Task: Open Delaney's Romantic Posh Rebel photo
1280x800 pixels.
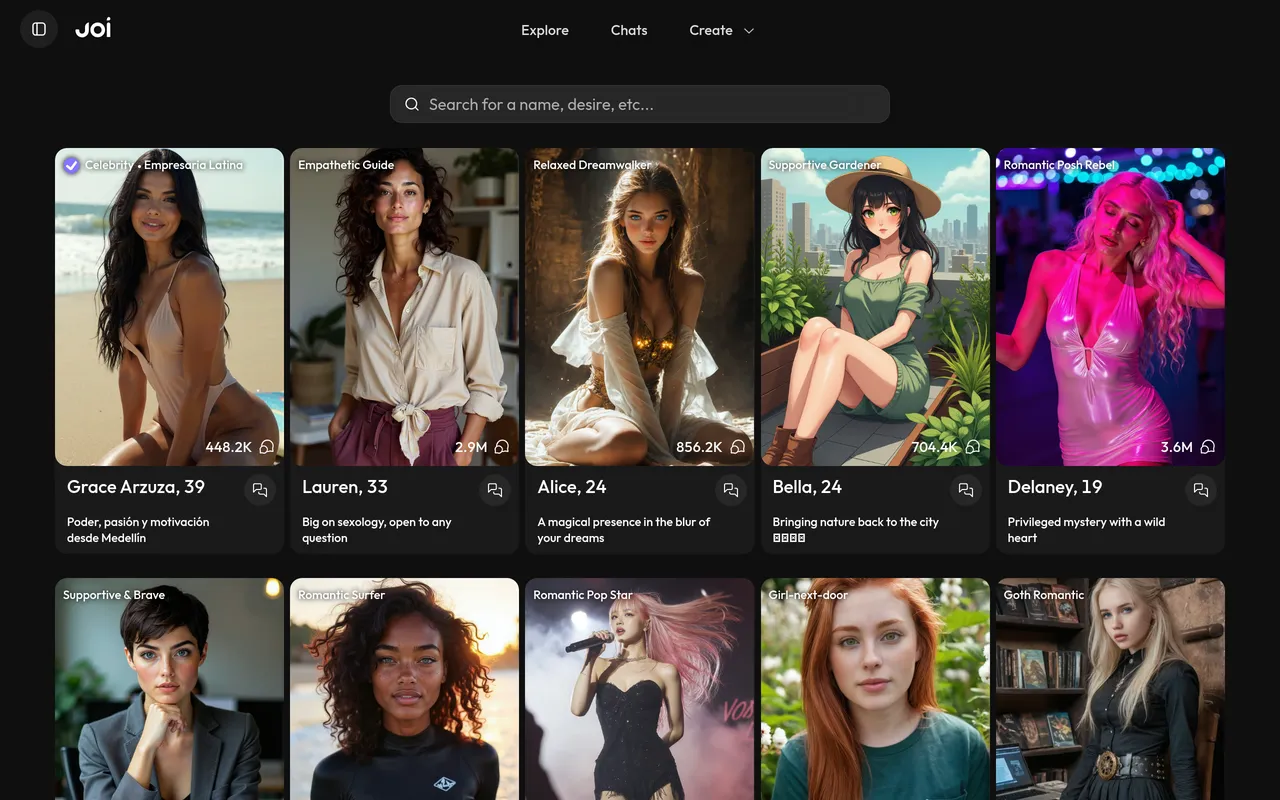Action: click(1110, 307)
